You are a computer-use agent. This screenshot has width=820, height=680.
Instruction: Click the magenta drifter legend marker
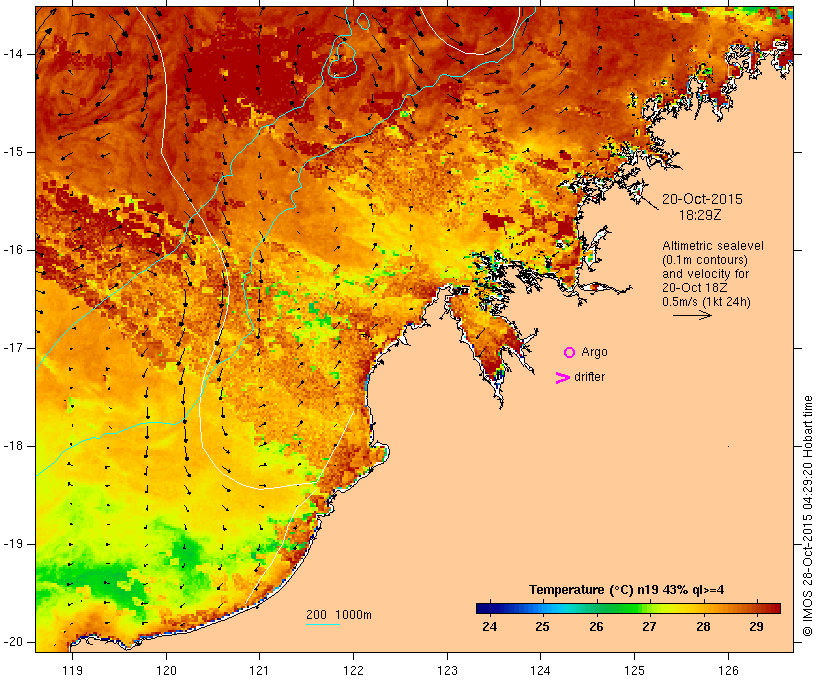click(x=563, y=378)
